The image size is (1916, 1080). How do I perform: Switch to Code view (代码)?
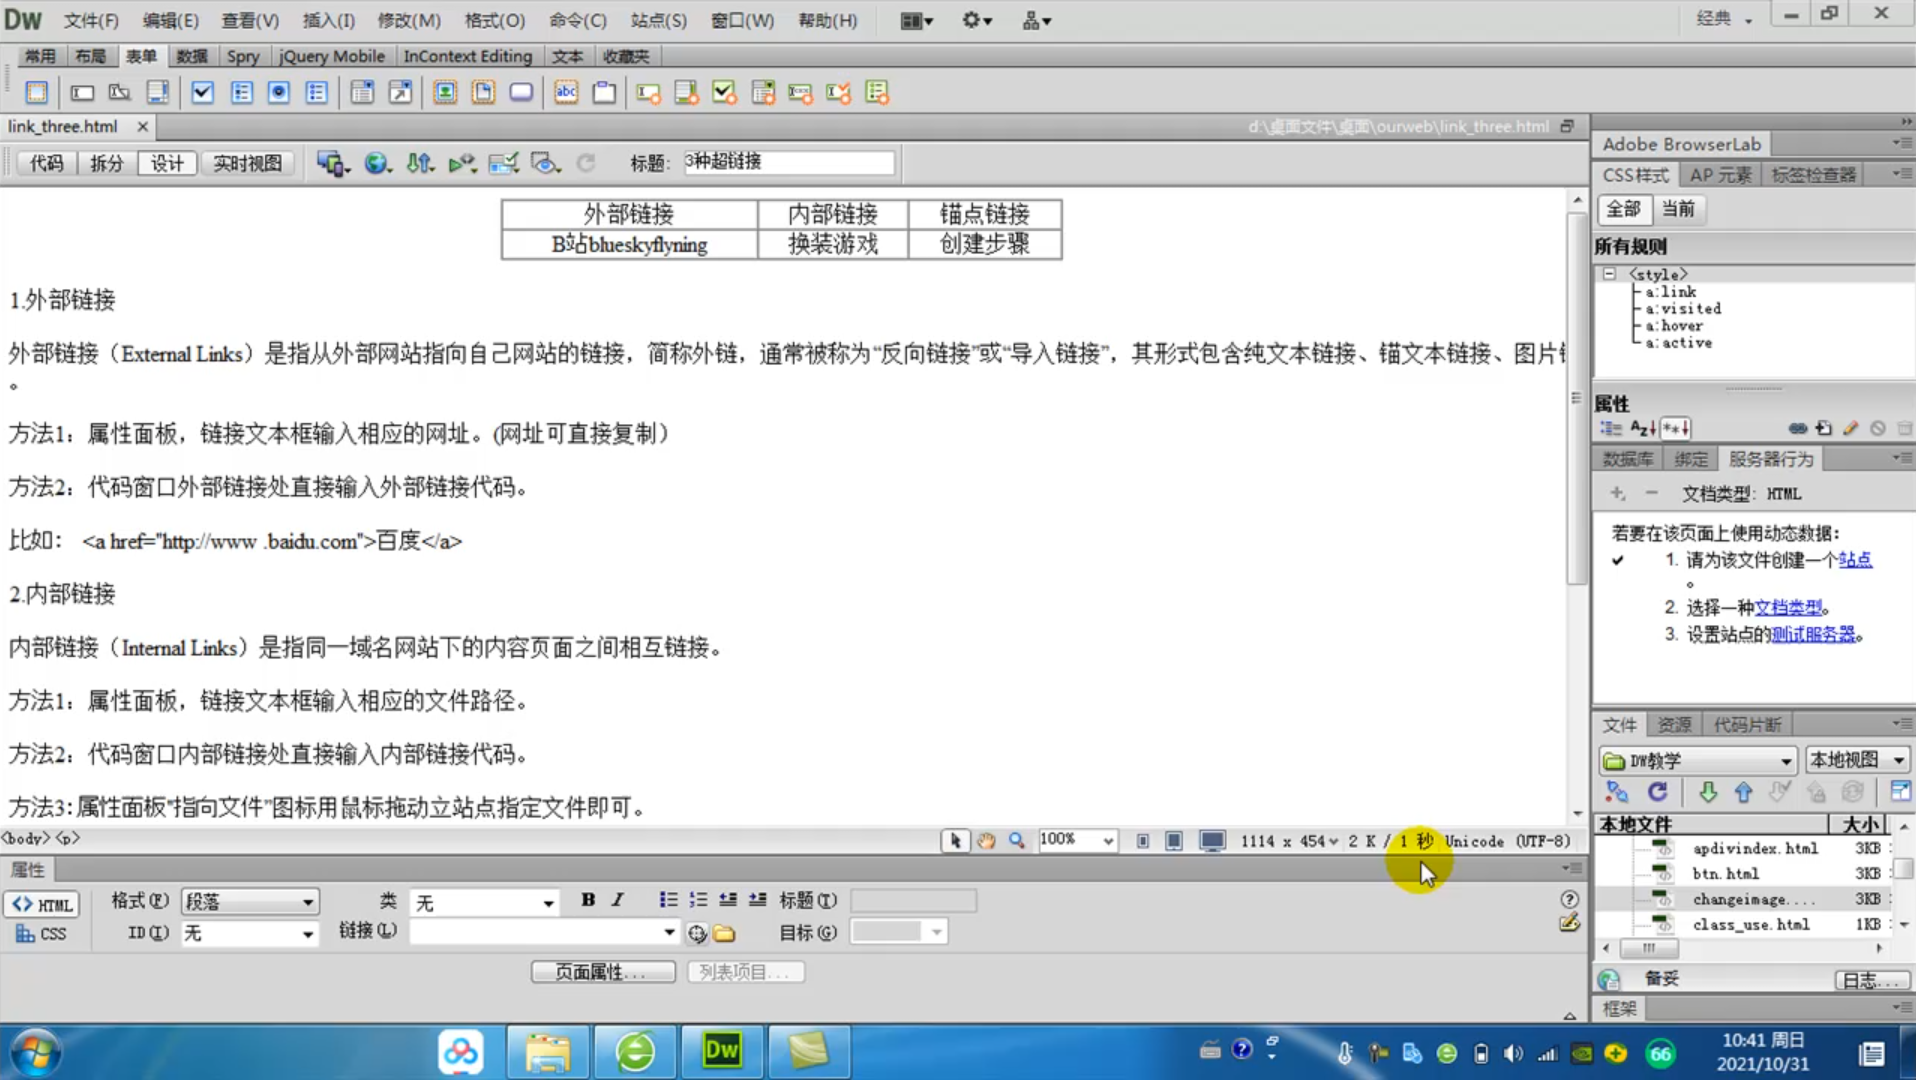(x=46, y=163)
